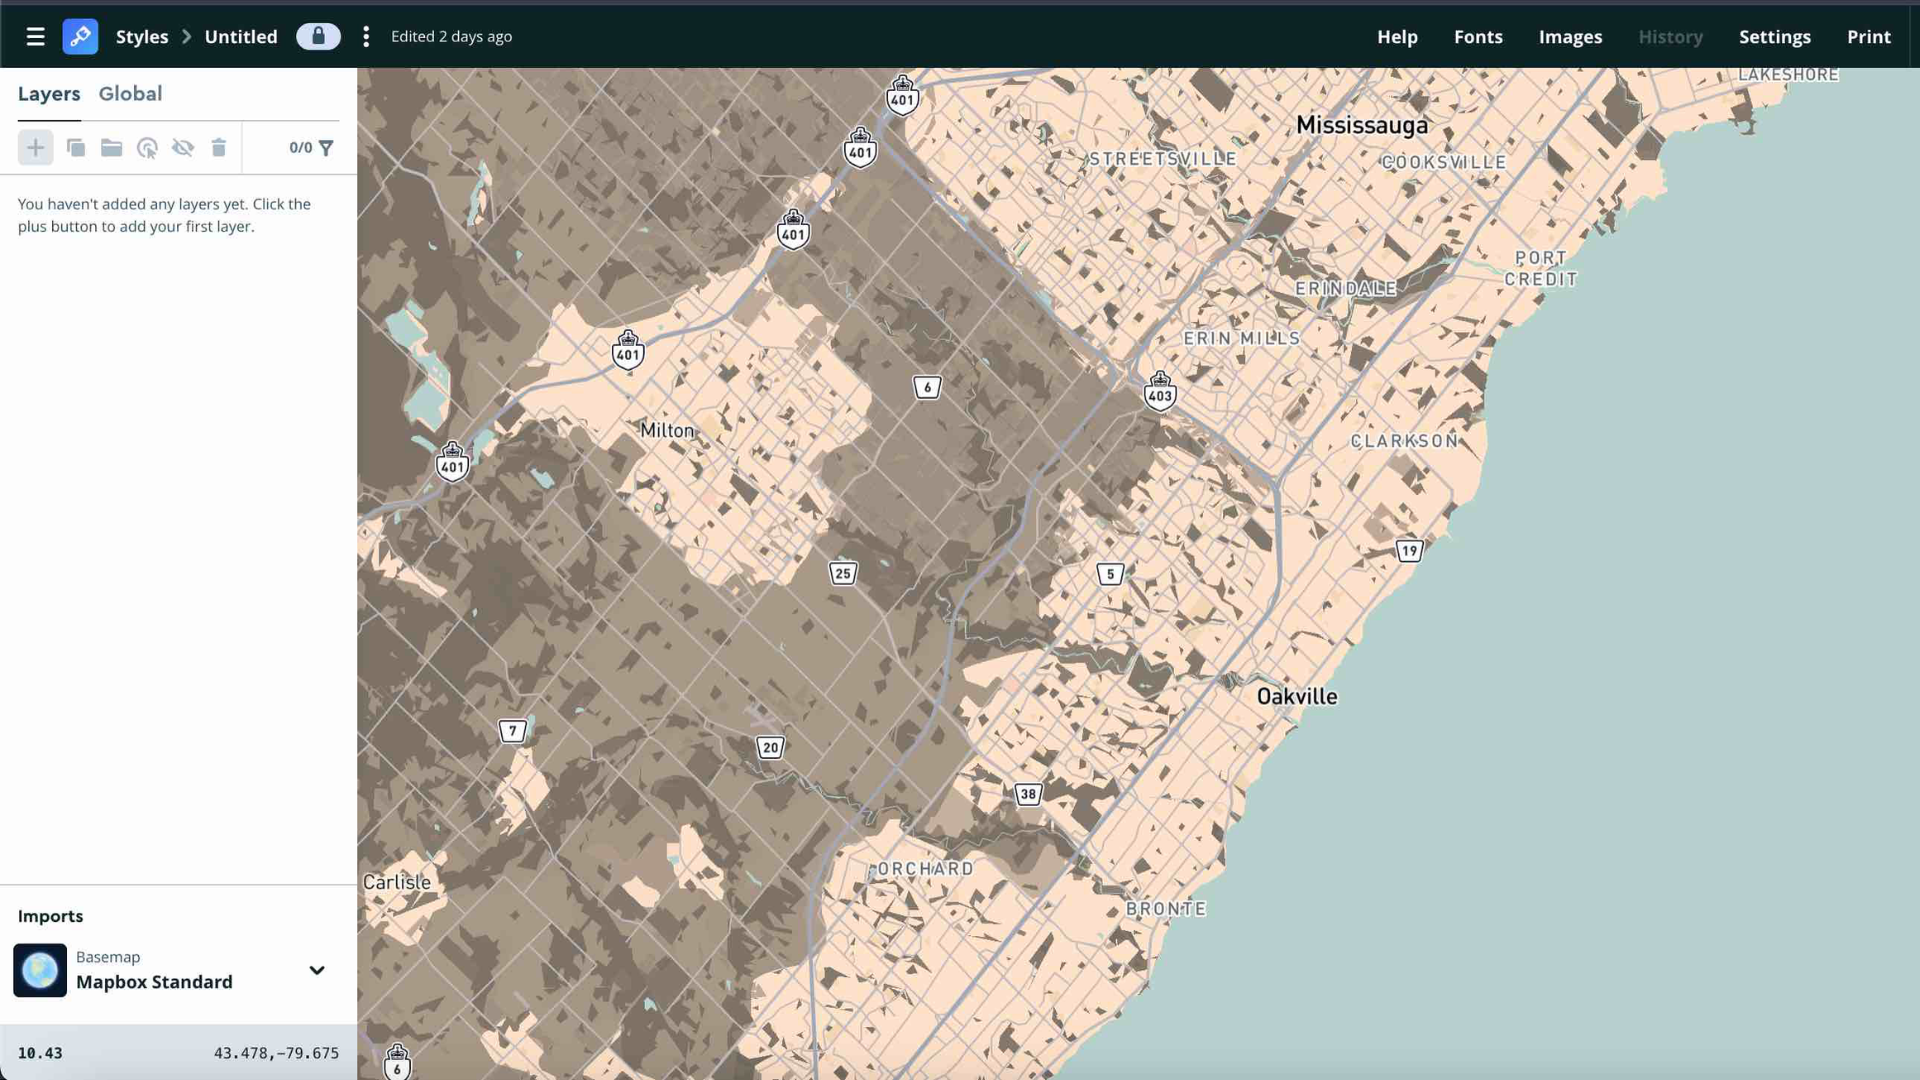Activate the select features on map icon
This screenshot has height=1080, width=1920.
tap(147, 147)
